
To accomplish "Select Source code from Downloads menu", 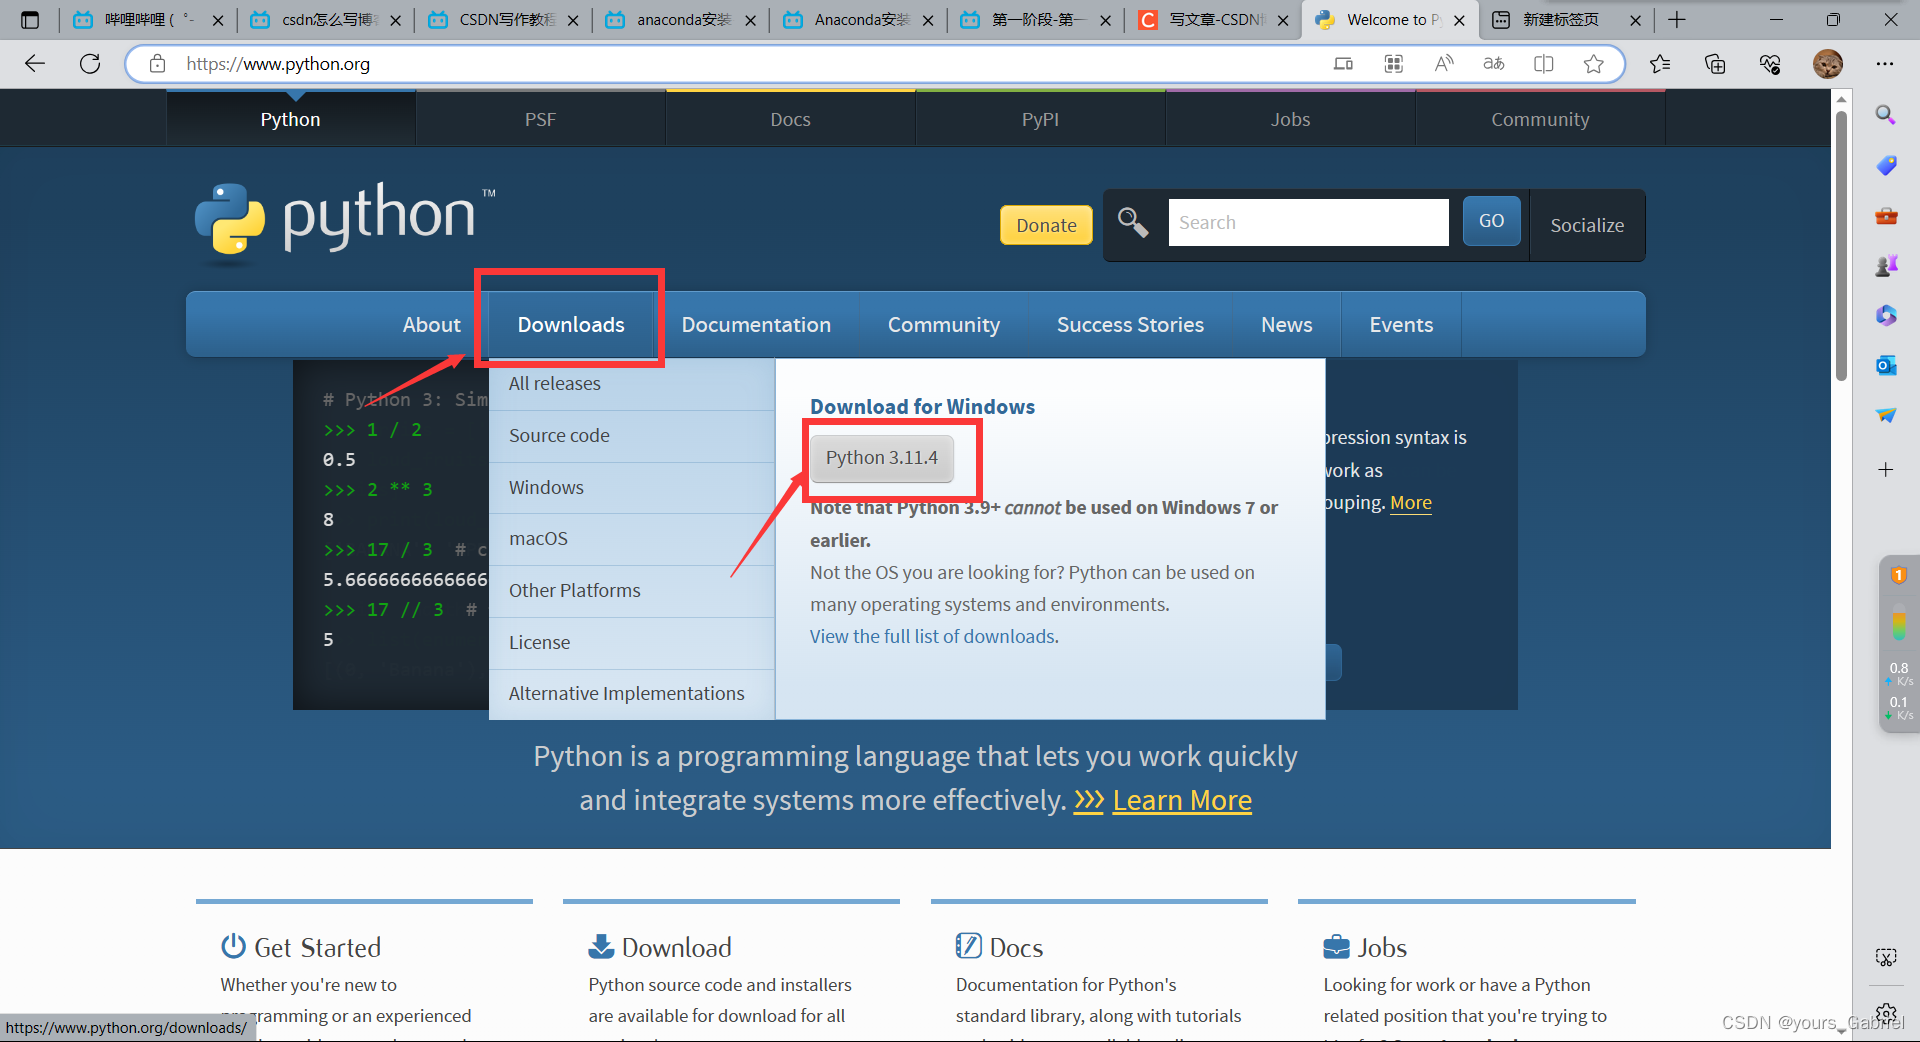I will click(x=632, y=436).
